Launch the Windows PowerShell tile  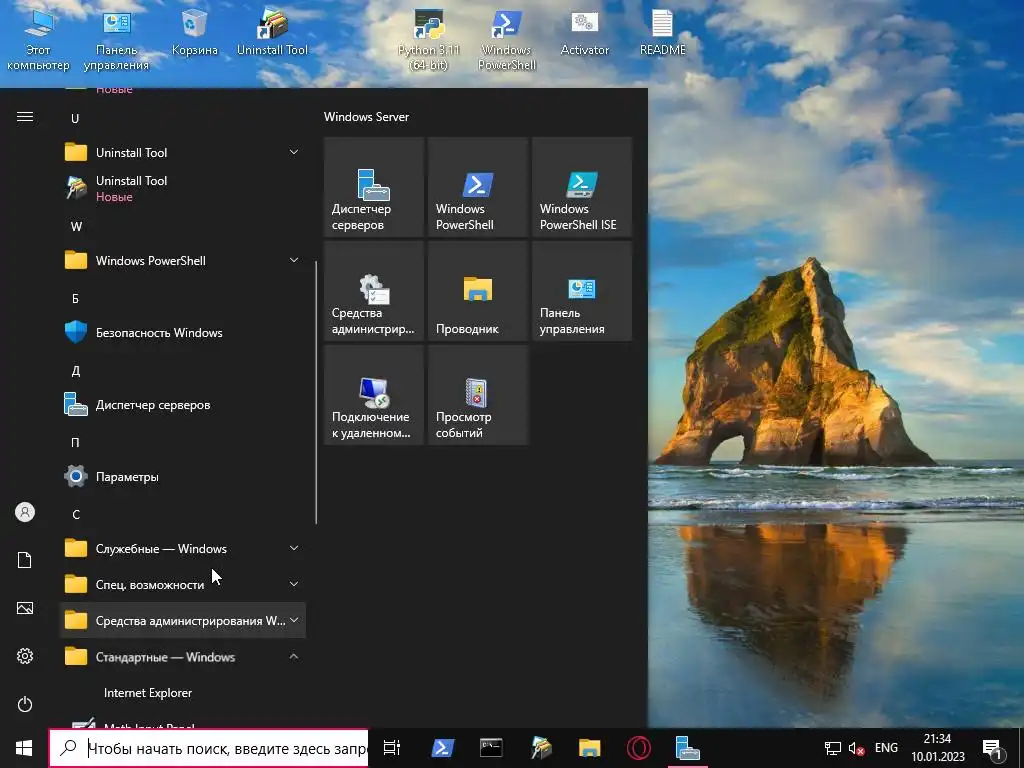477,187
